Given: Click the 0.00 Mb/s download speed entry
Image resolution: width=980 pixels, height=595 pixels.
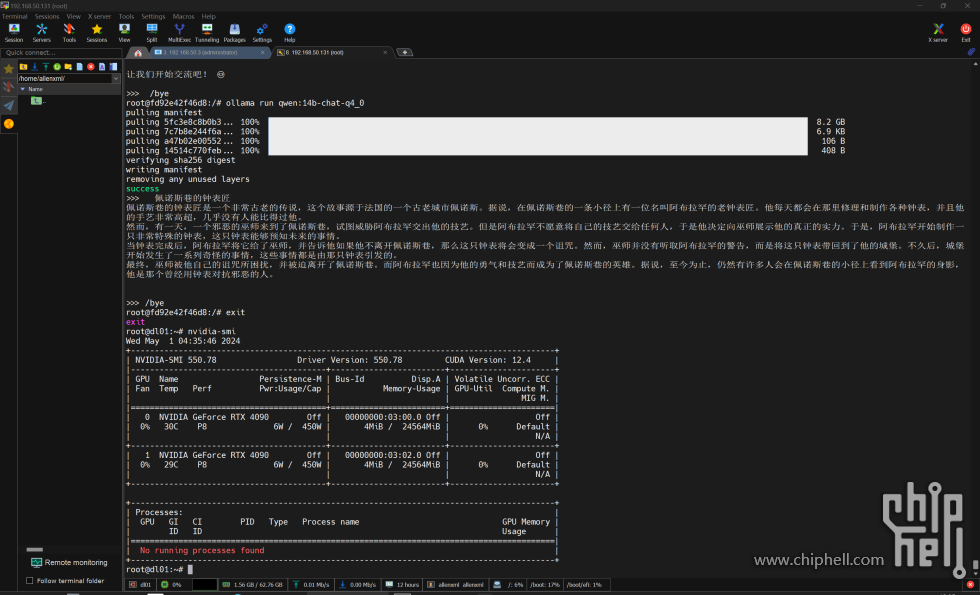Looking at the screenshot, I should click(358, 585).
